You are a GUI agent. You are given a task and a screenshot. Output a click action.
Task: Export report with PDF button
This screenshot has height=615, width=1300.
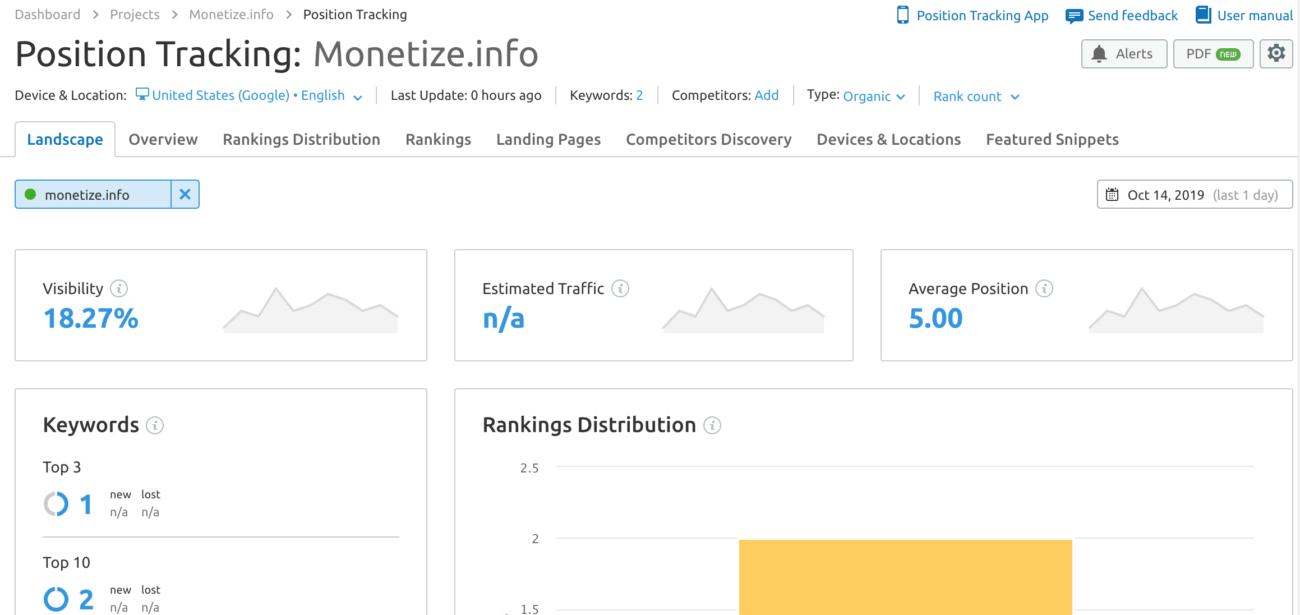(x=1213, y=54)
